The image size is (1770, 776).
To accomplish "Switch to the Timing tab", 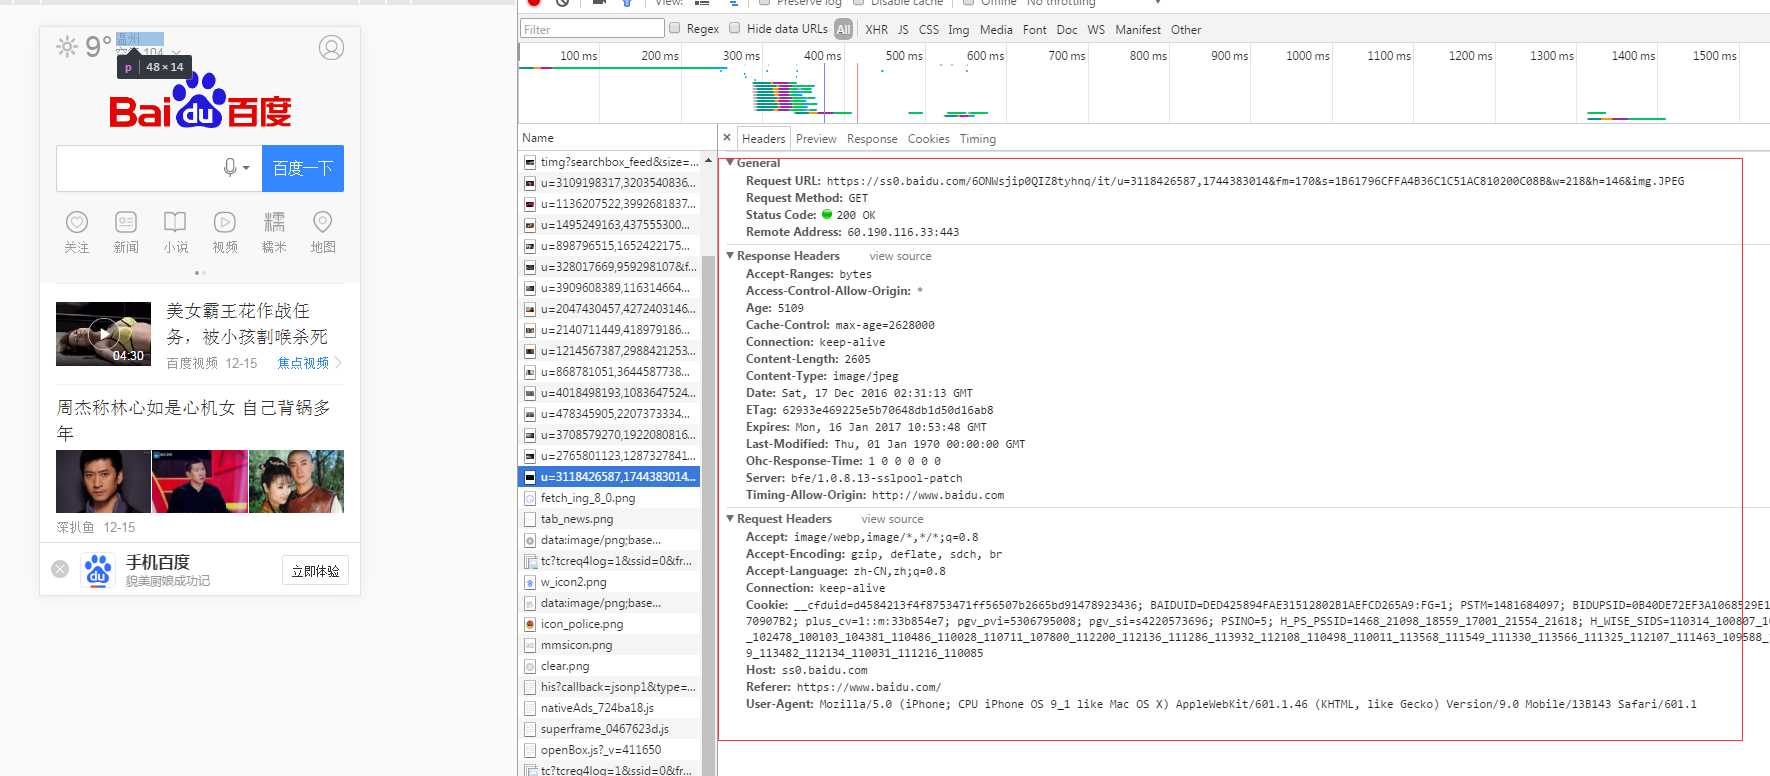I will [x=978, y=139].
